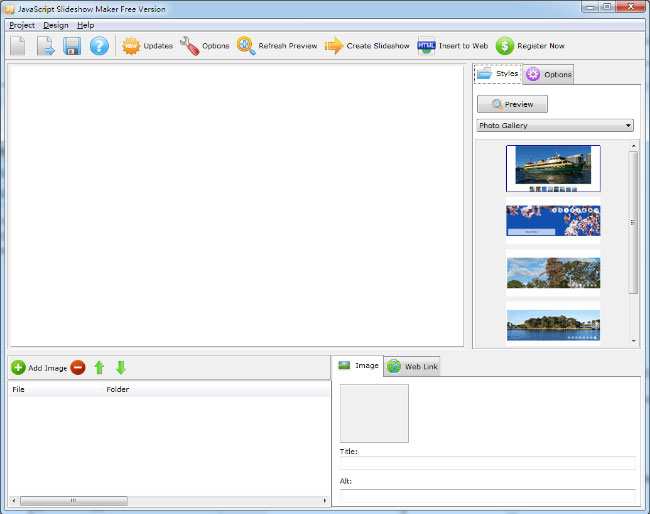Click the green Add Image button

pyautogui.click(x=39, y=368)
